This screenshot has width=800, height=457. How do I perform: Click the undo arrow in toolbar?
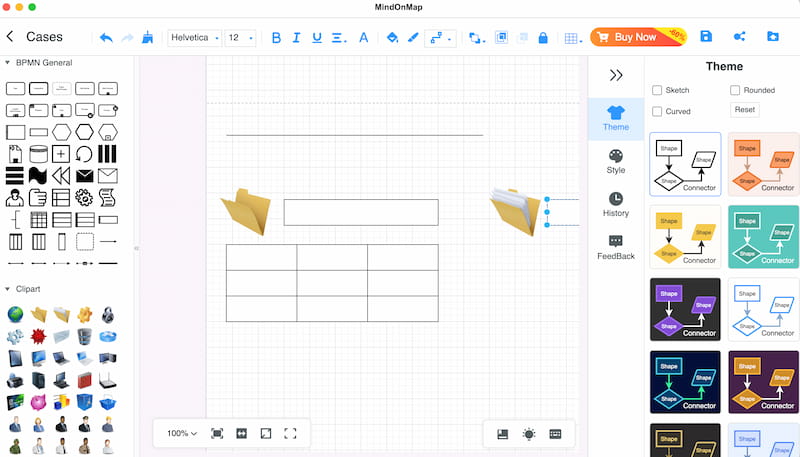tap(106, 37)
